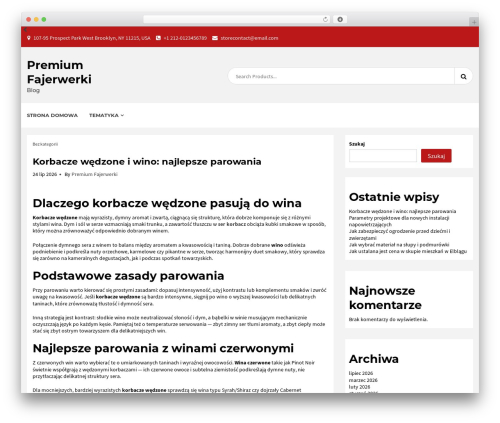
Task: Expand the Tematyka menu chevron
Action: [x=122, y=115]
